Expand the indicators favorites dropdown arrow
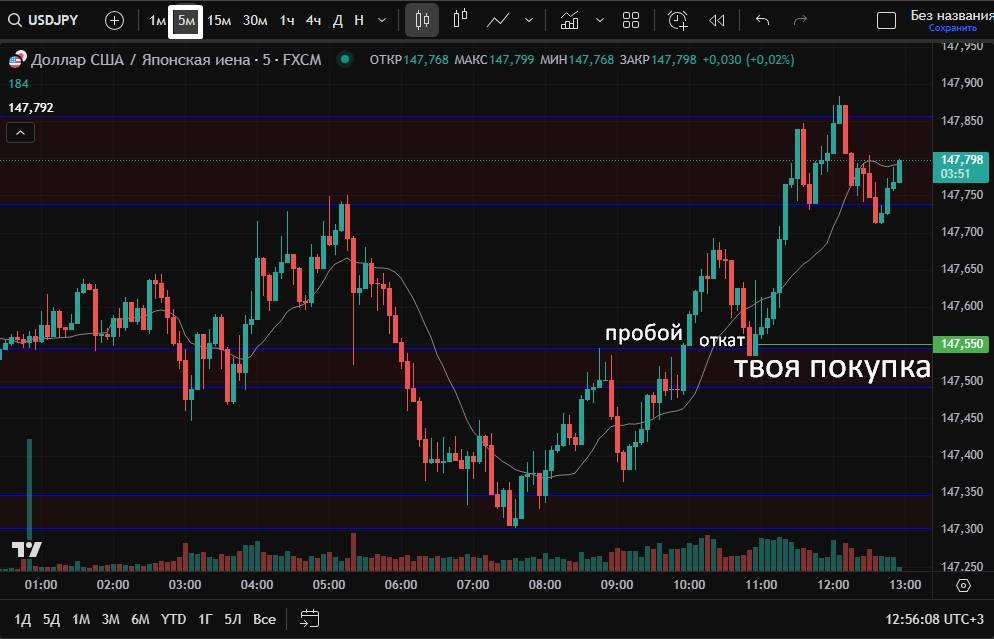 click(x=599, y=20)
